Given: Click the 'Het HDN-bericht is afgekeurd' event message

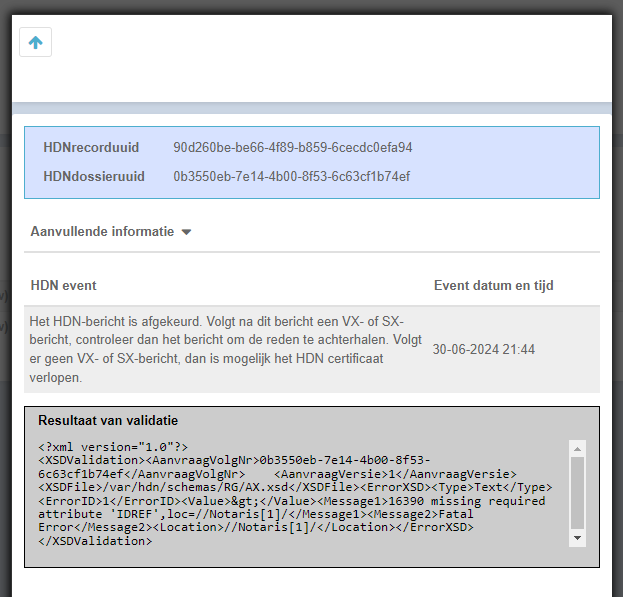Looking at the screenshot, I should [x=225, y=349].
